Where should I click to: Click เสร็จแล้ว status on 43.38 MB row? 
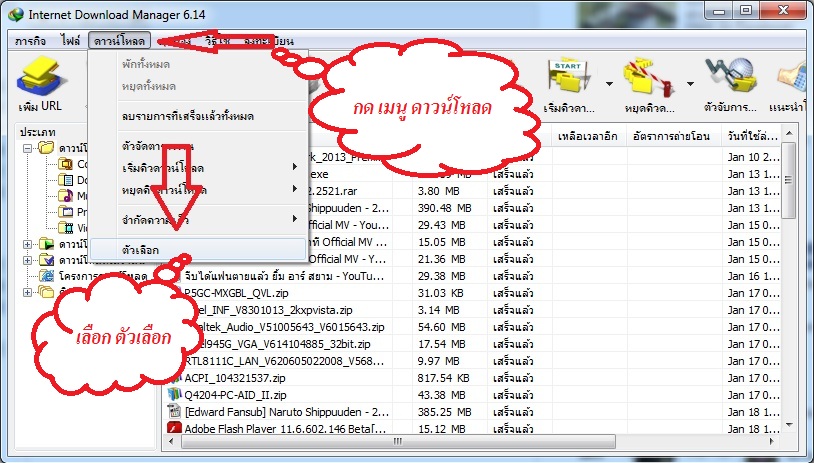513,395
